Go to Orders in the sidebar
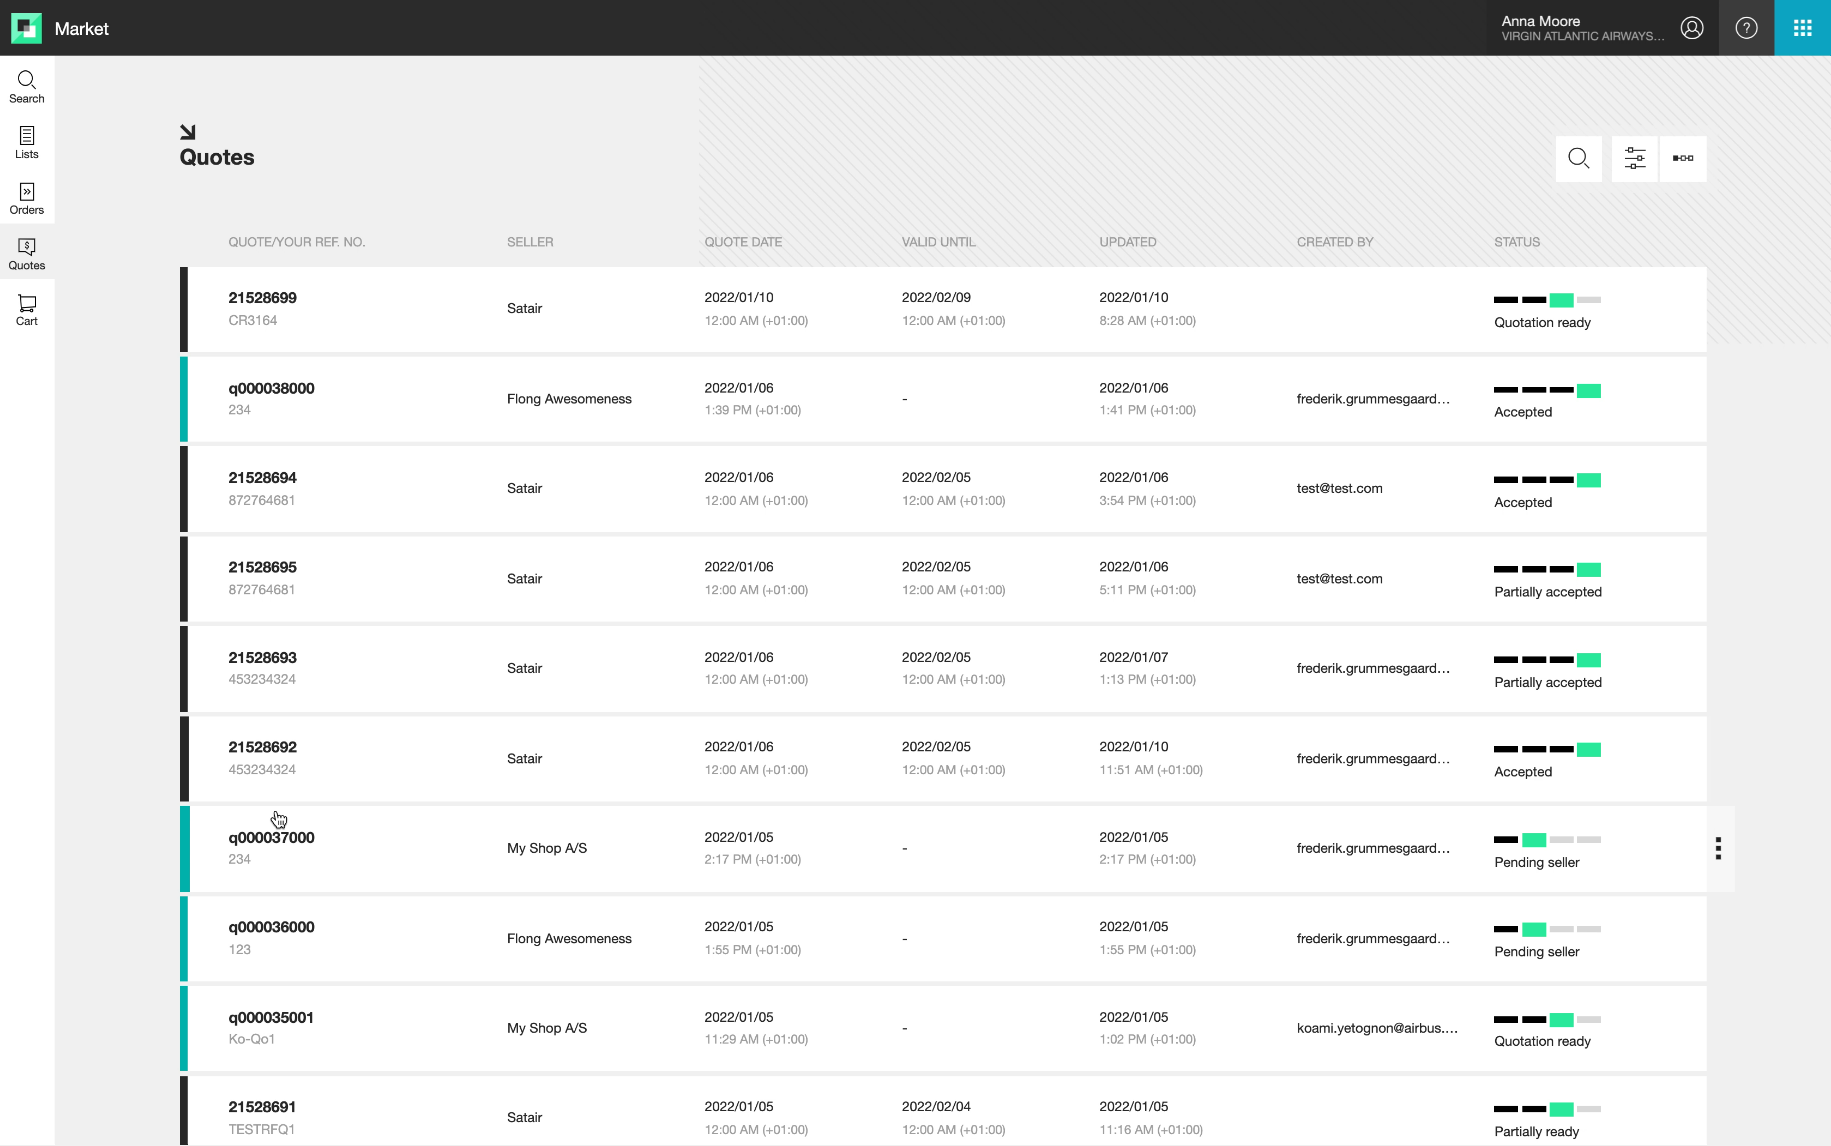1831x1146 pixels. pyautogui.click(x=27, y=199)
